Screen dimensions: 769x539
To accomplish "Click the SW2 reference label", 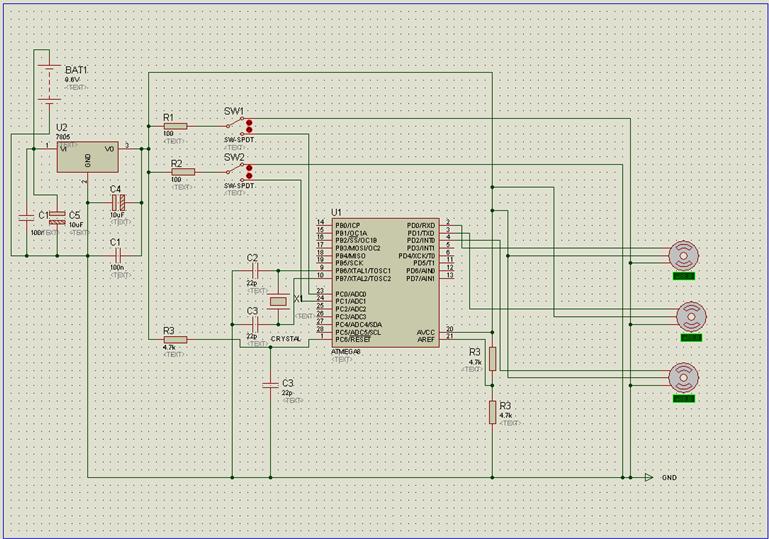I will pos(234,157).
